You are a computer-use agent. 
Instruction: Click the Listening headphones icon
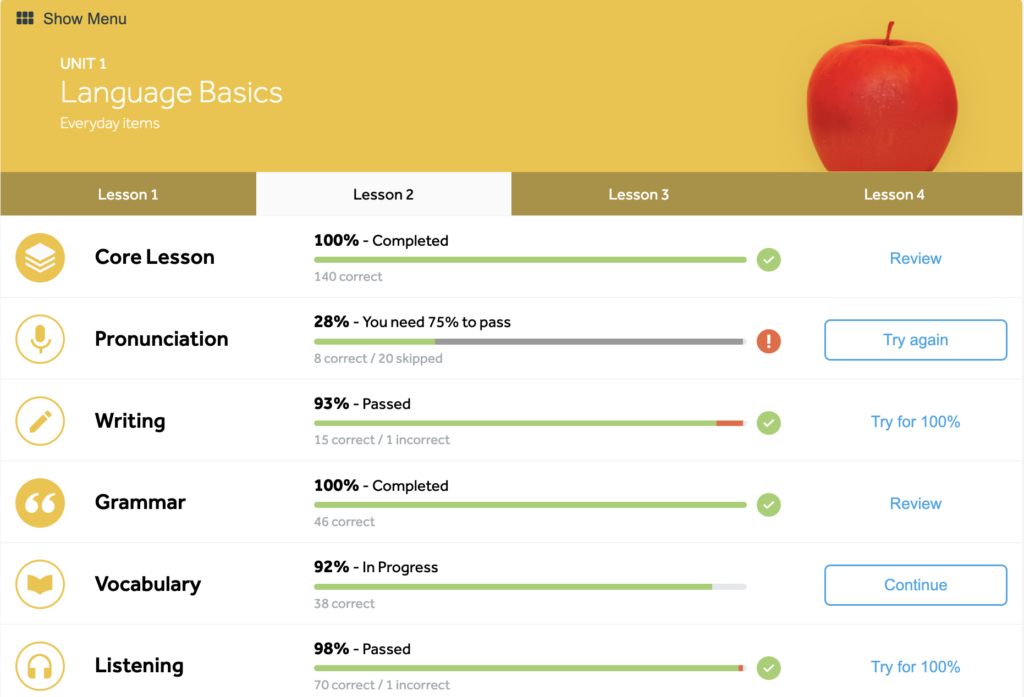[x=40, y=667]
